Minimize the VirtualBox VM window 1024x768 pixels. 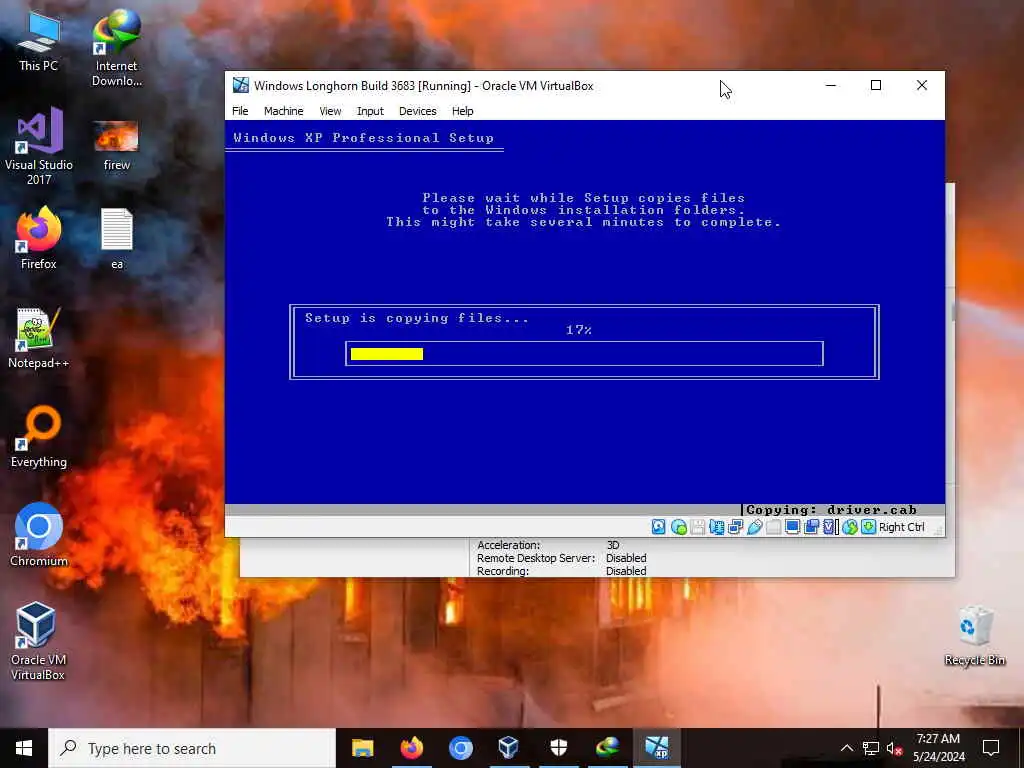[x=831, y=86]
